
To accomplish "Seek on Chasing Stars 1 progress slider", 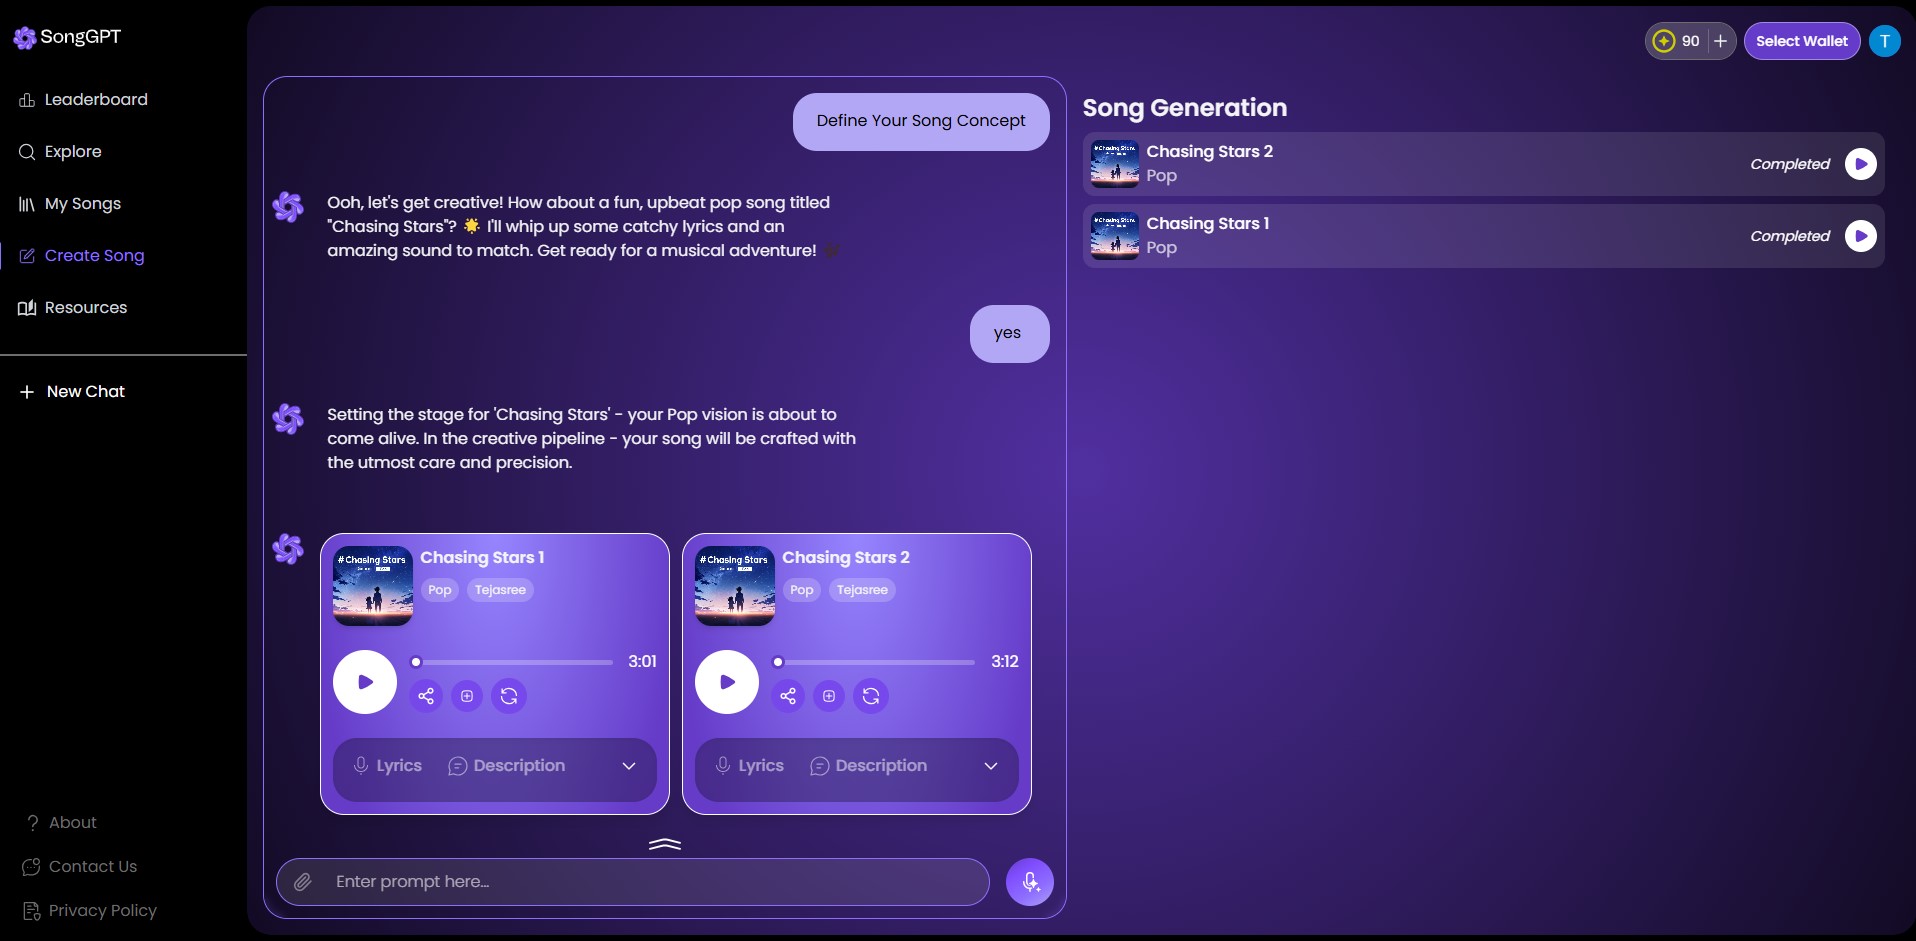I will 512,662.
